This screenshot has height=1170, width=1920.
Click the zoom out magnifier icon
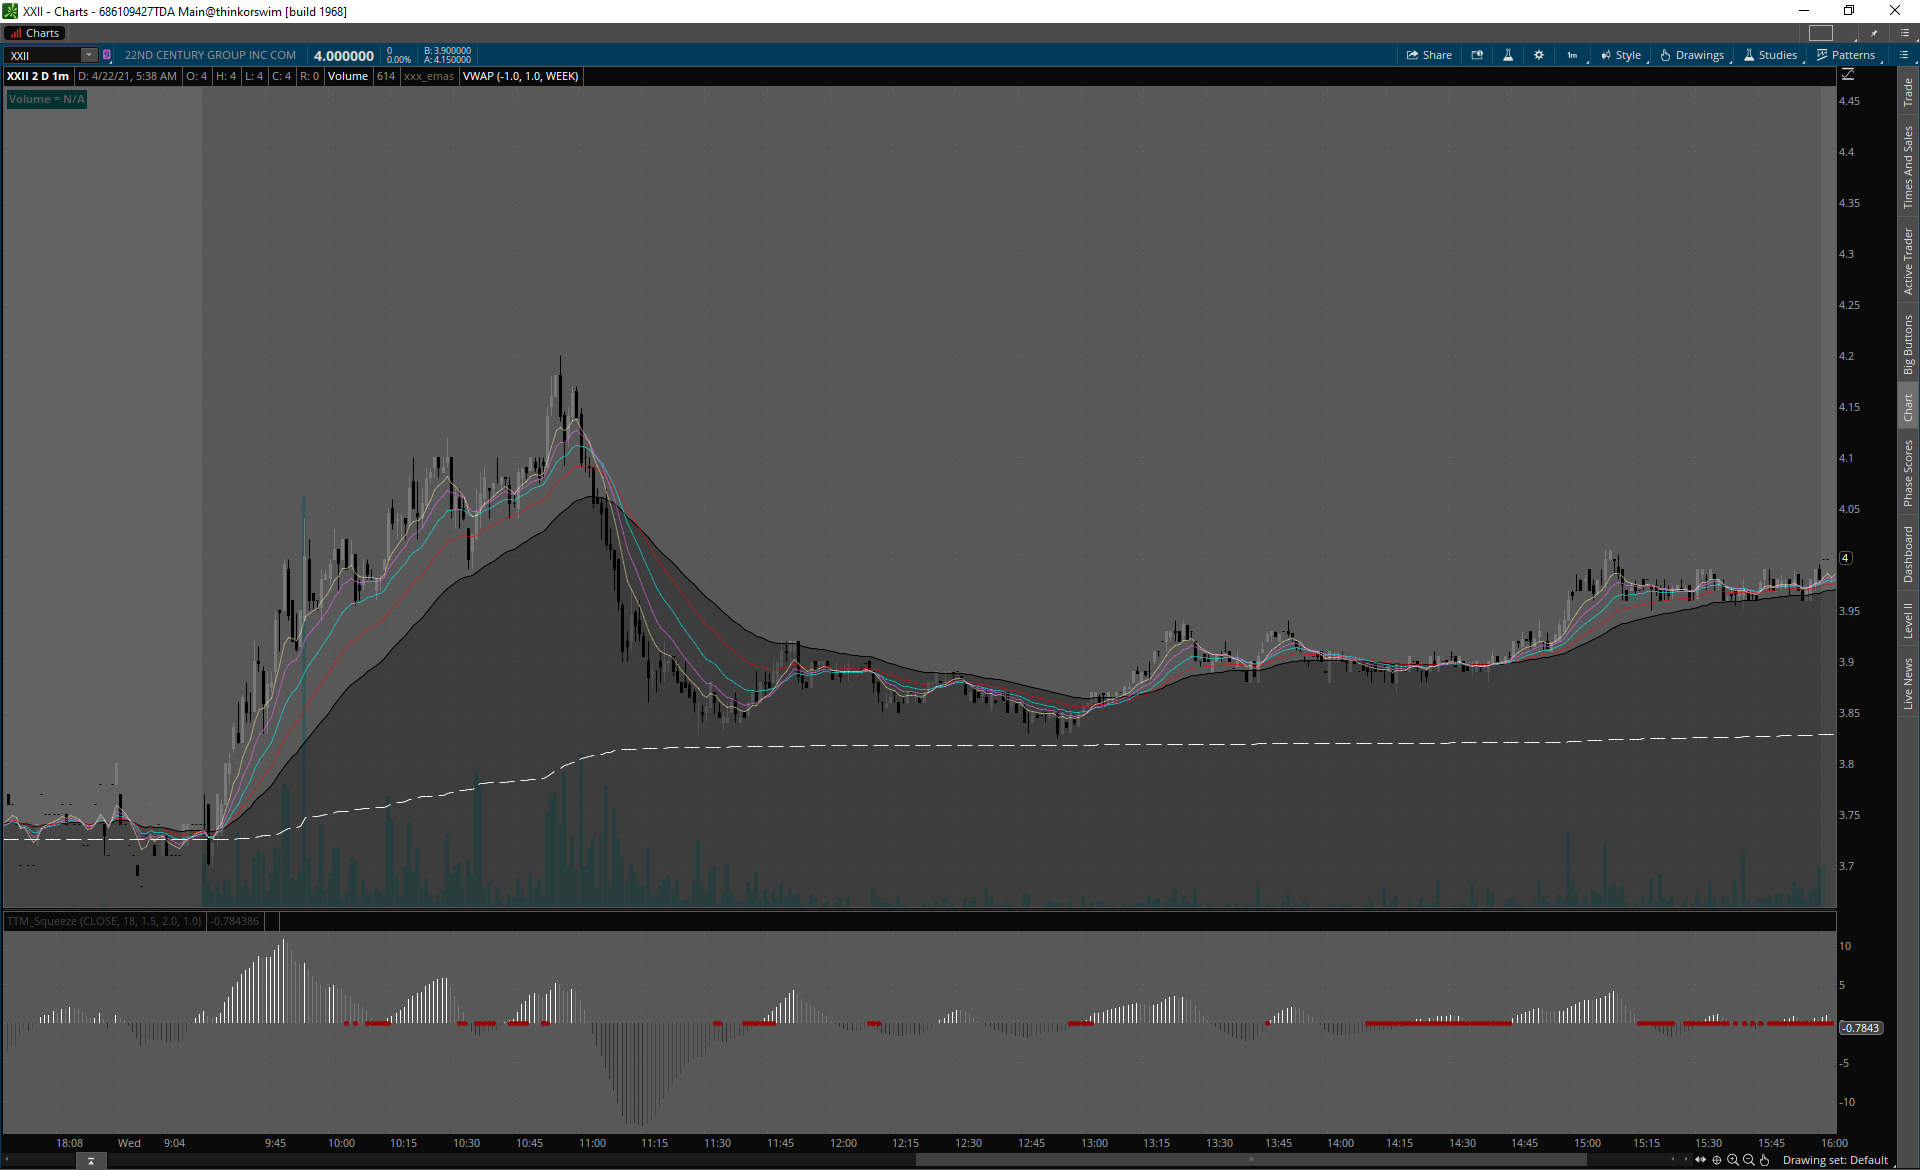pos(1749,1160)
